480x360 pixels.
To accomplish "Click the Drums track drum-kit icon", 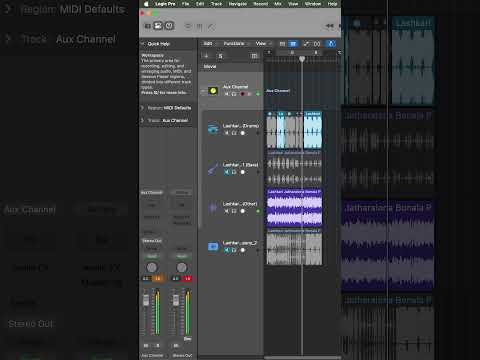I will click(x=213, y=129).
